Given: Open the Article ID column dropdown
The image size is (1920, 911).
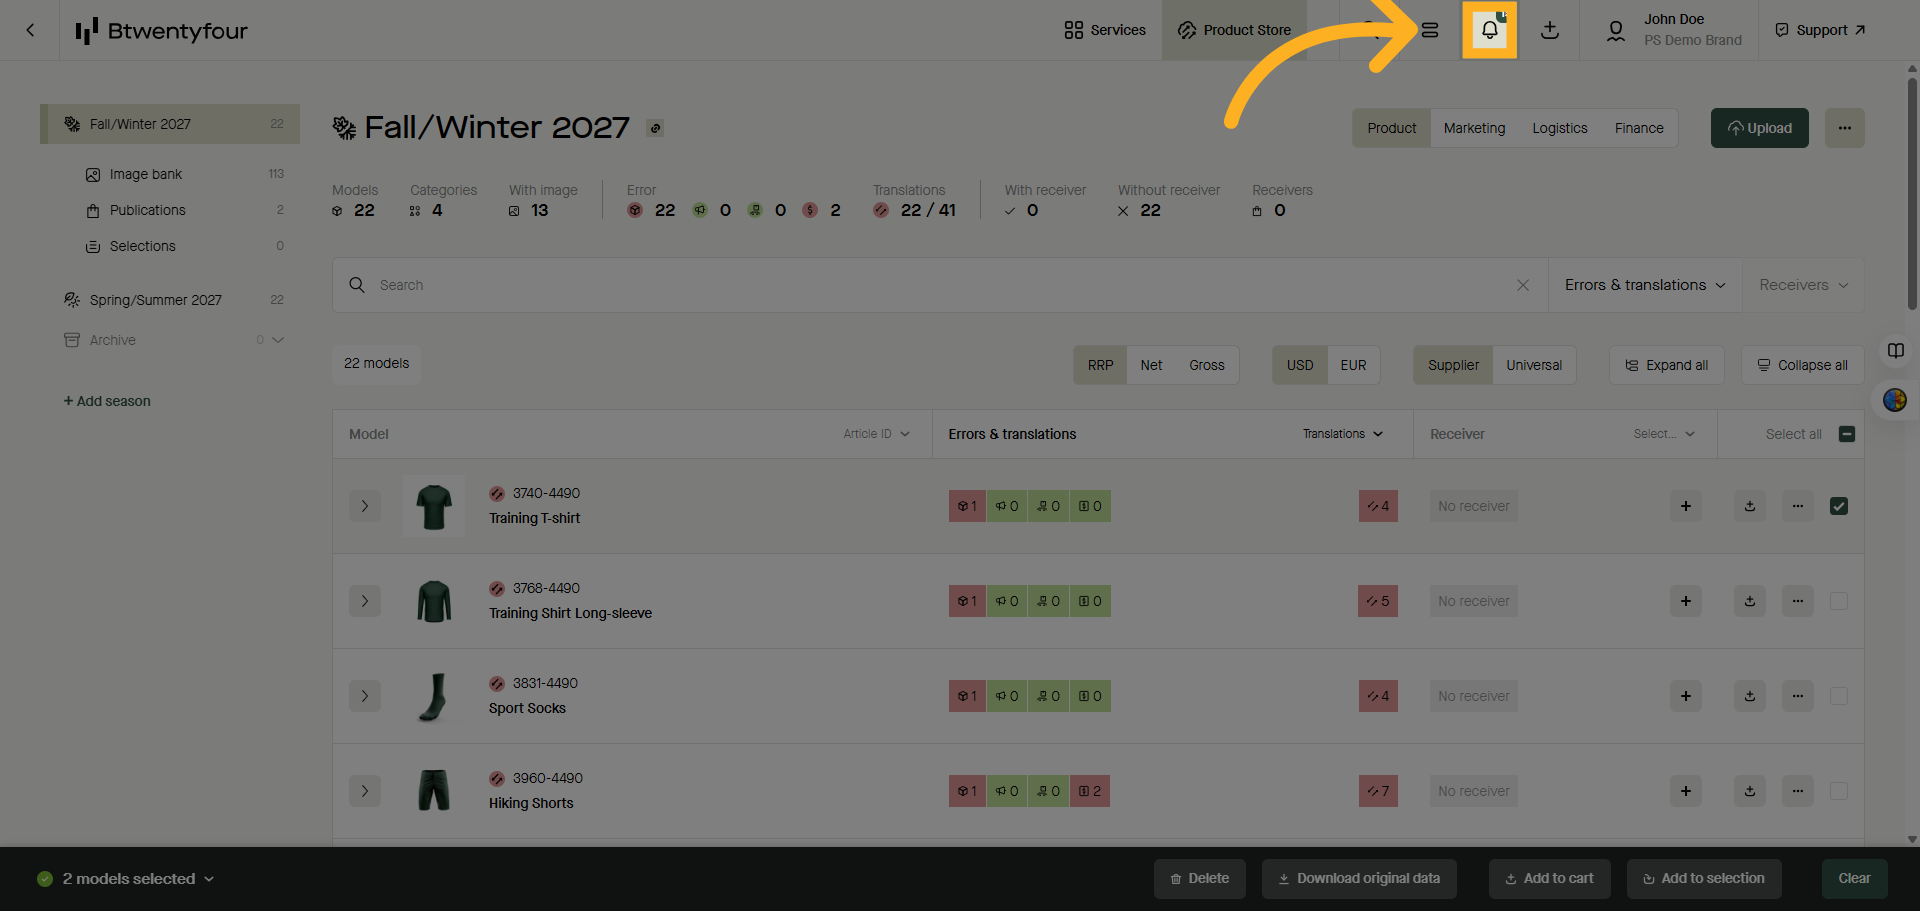Looking at the screenshot, I should click(x=876, y=434).
